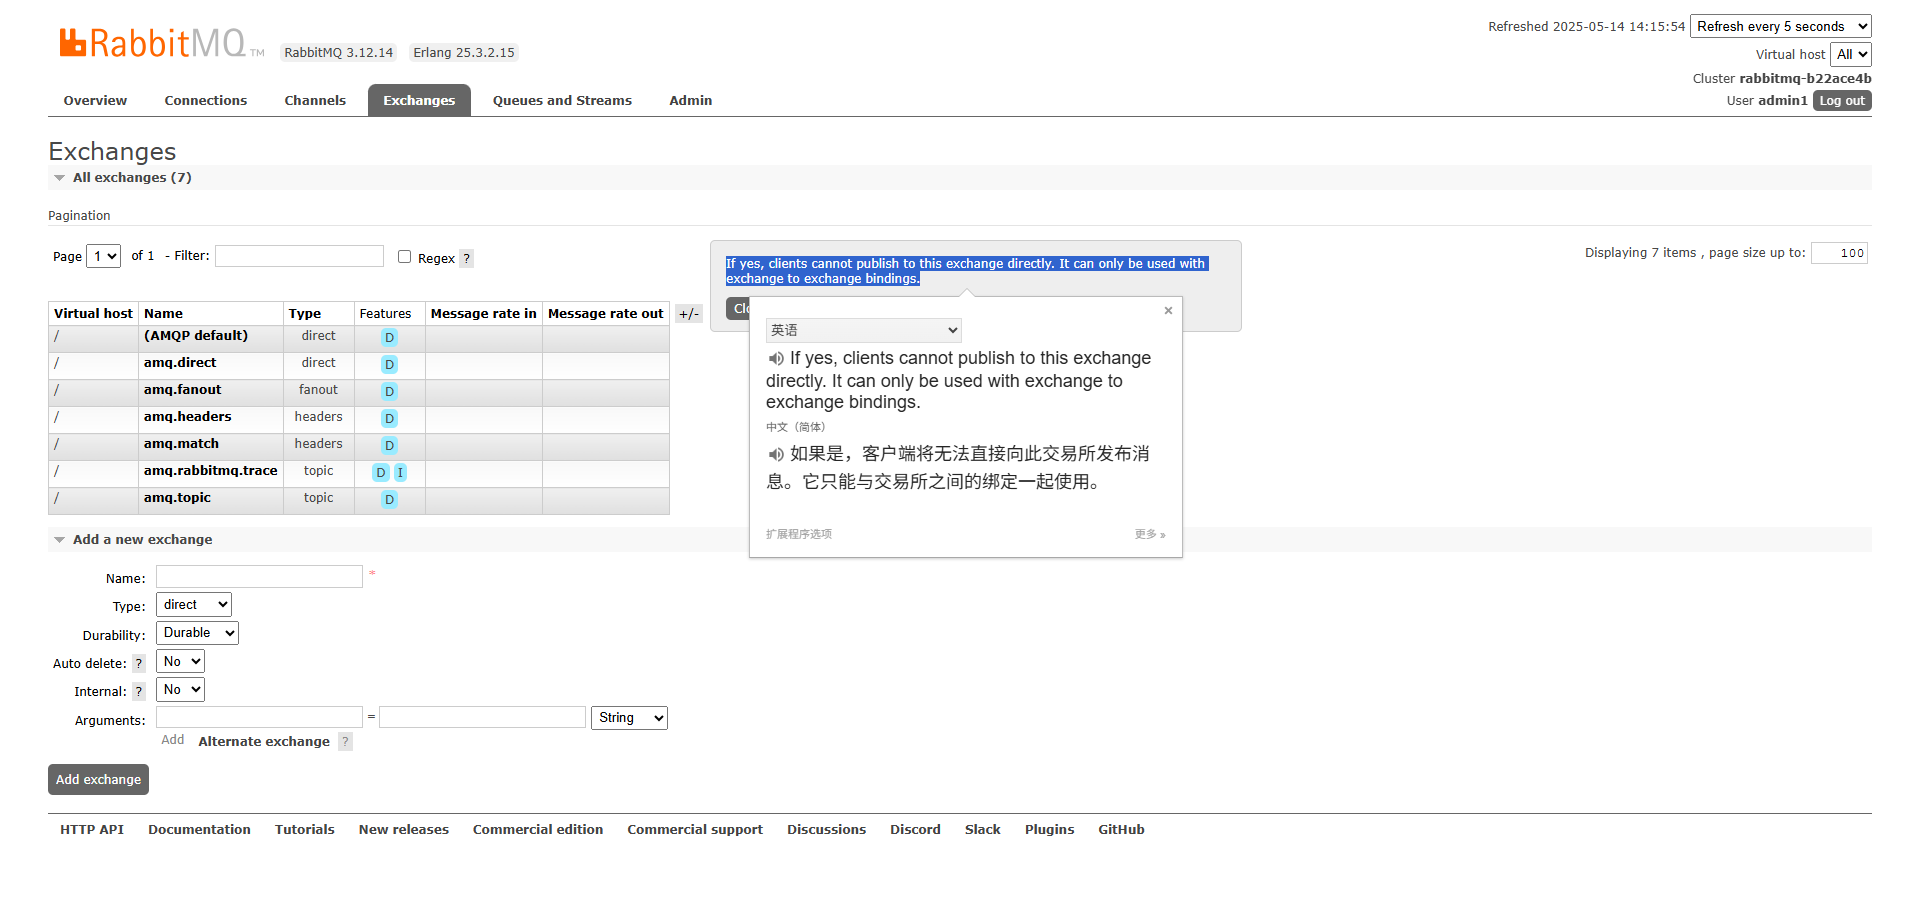Image resolution: width=1920 pixels, height=919 pixels.
Task: Click the exchange Name input field
Action: [260, 577]
